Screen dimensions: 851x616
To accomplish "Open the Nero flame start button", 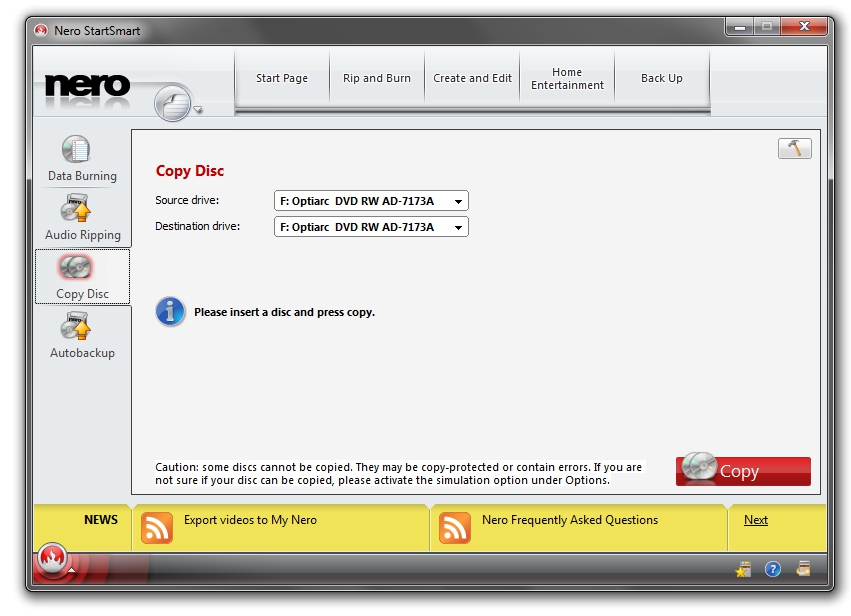I will 53,558.
